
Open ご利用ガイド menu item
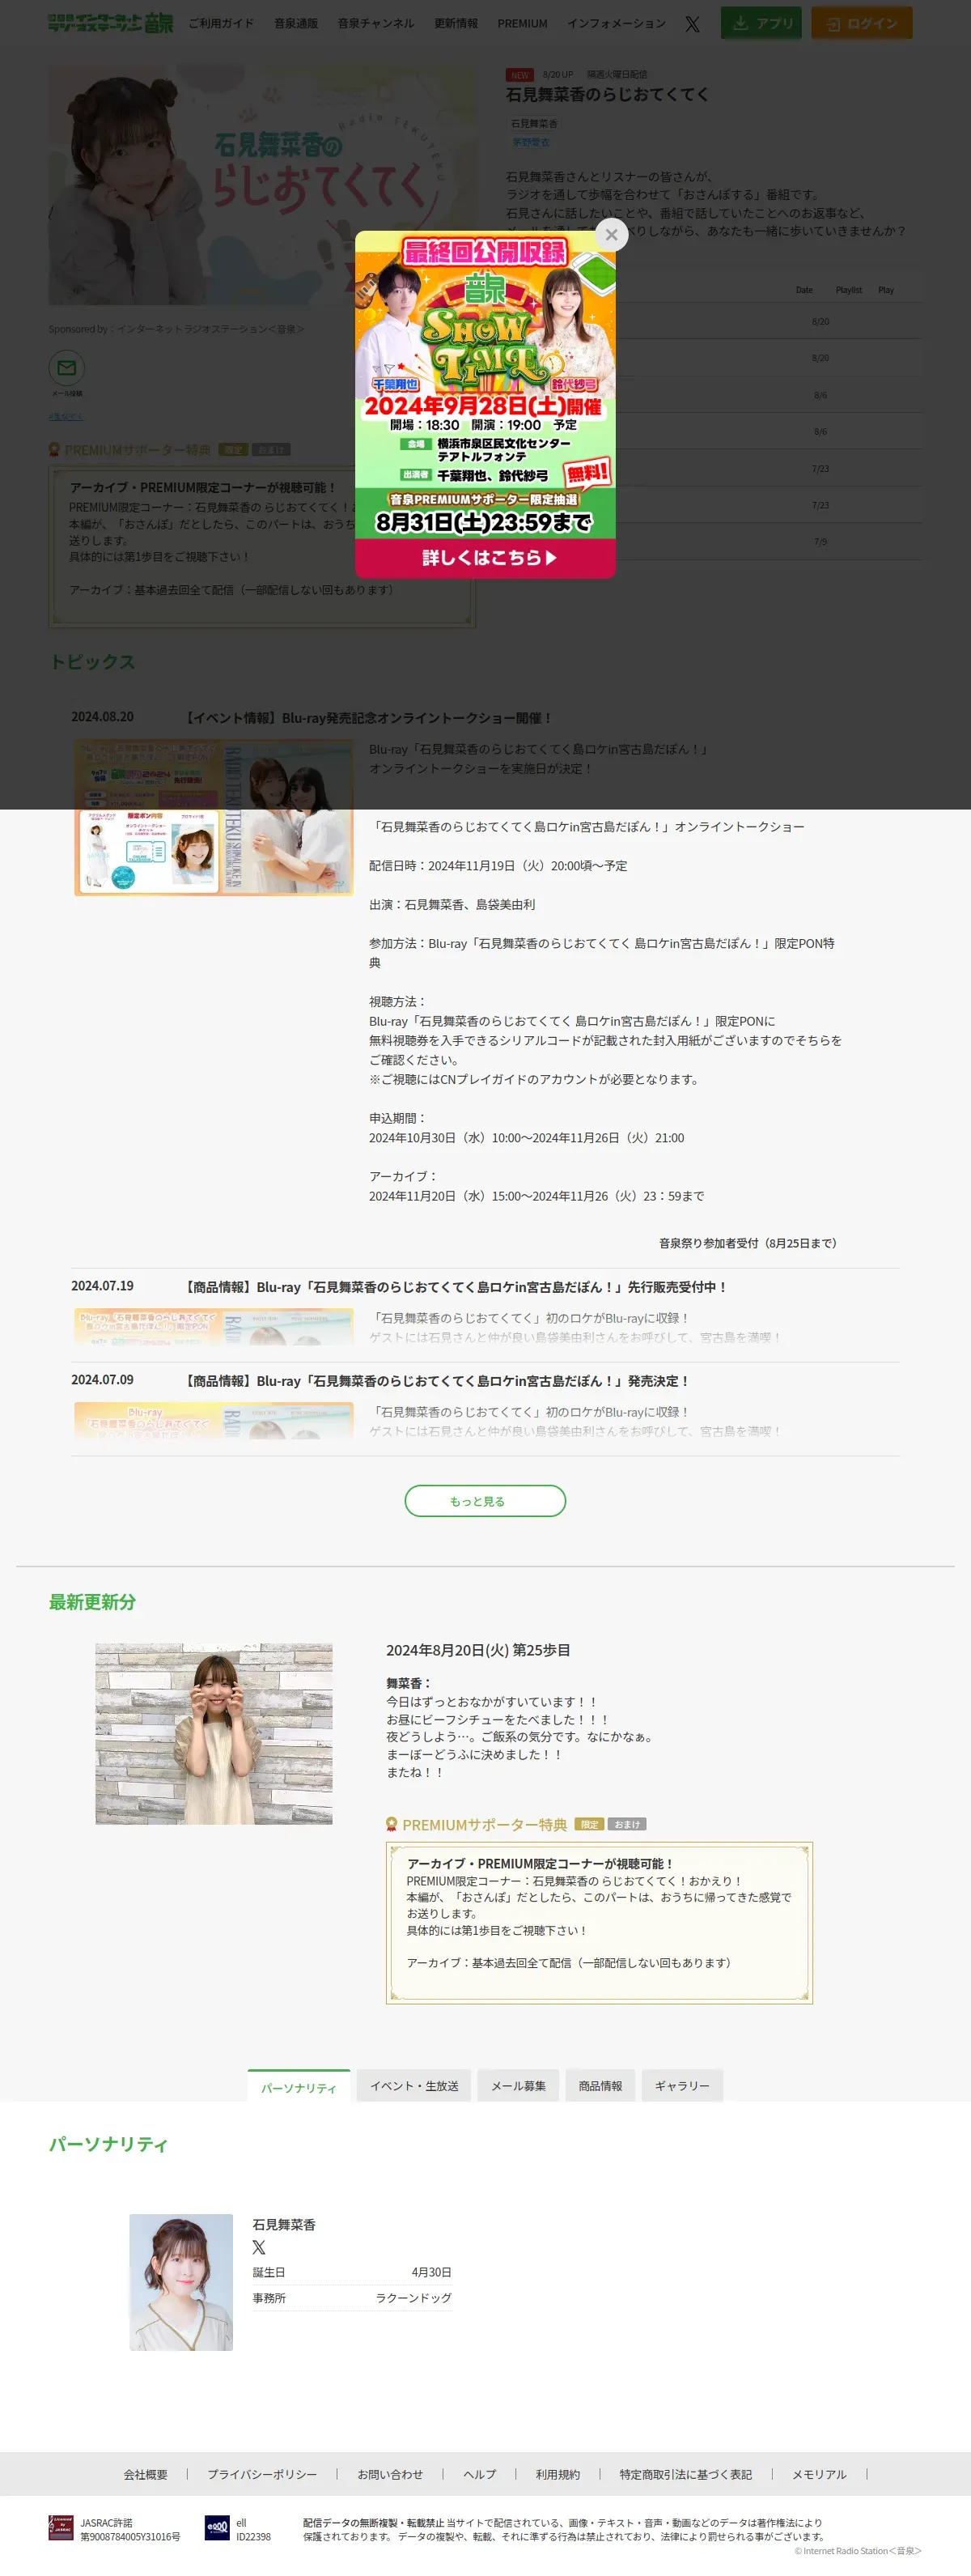[221, 23]
